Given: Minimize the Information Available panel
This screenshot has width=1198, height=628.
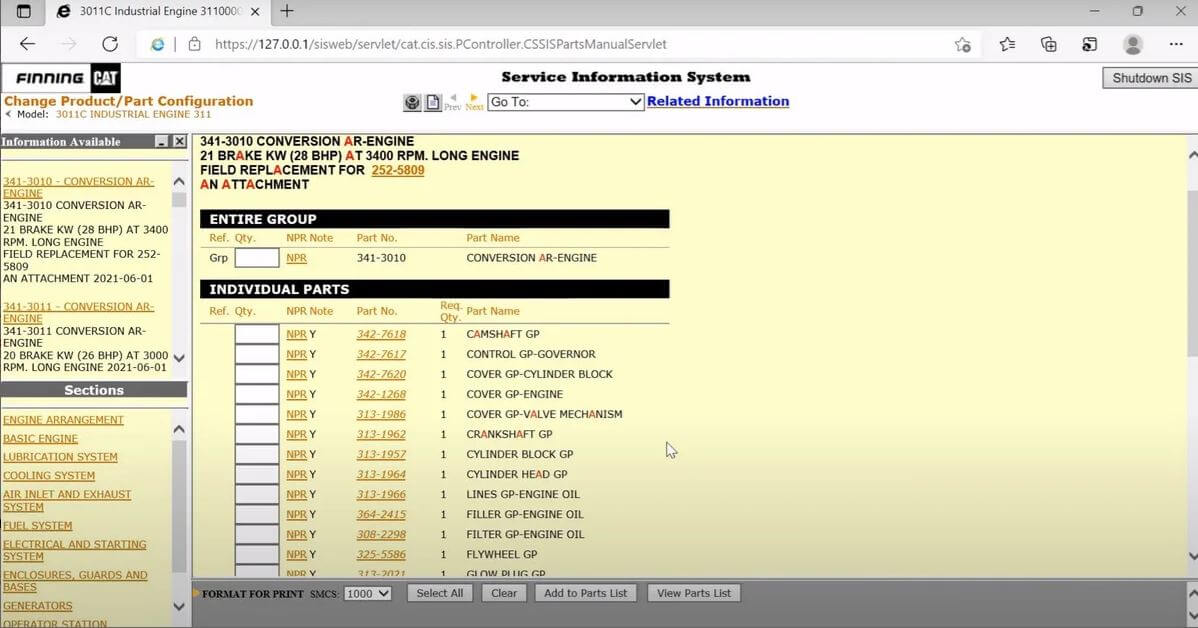Looking at the screenshot, I should click(162, 142).
